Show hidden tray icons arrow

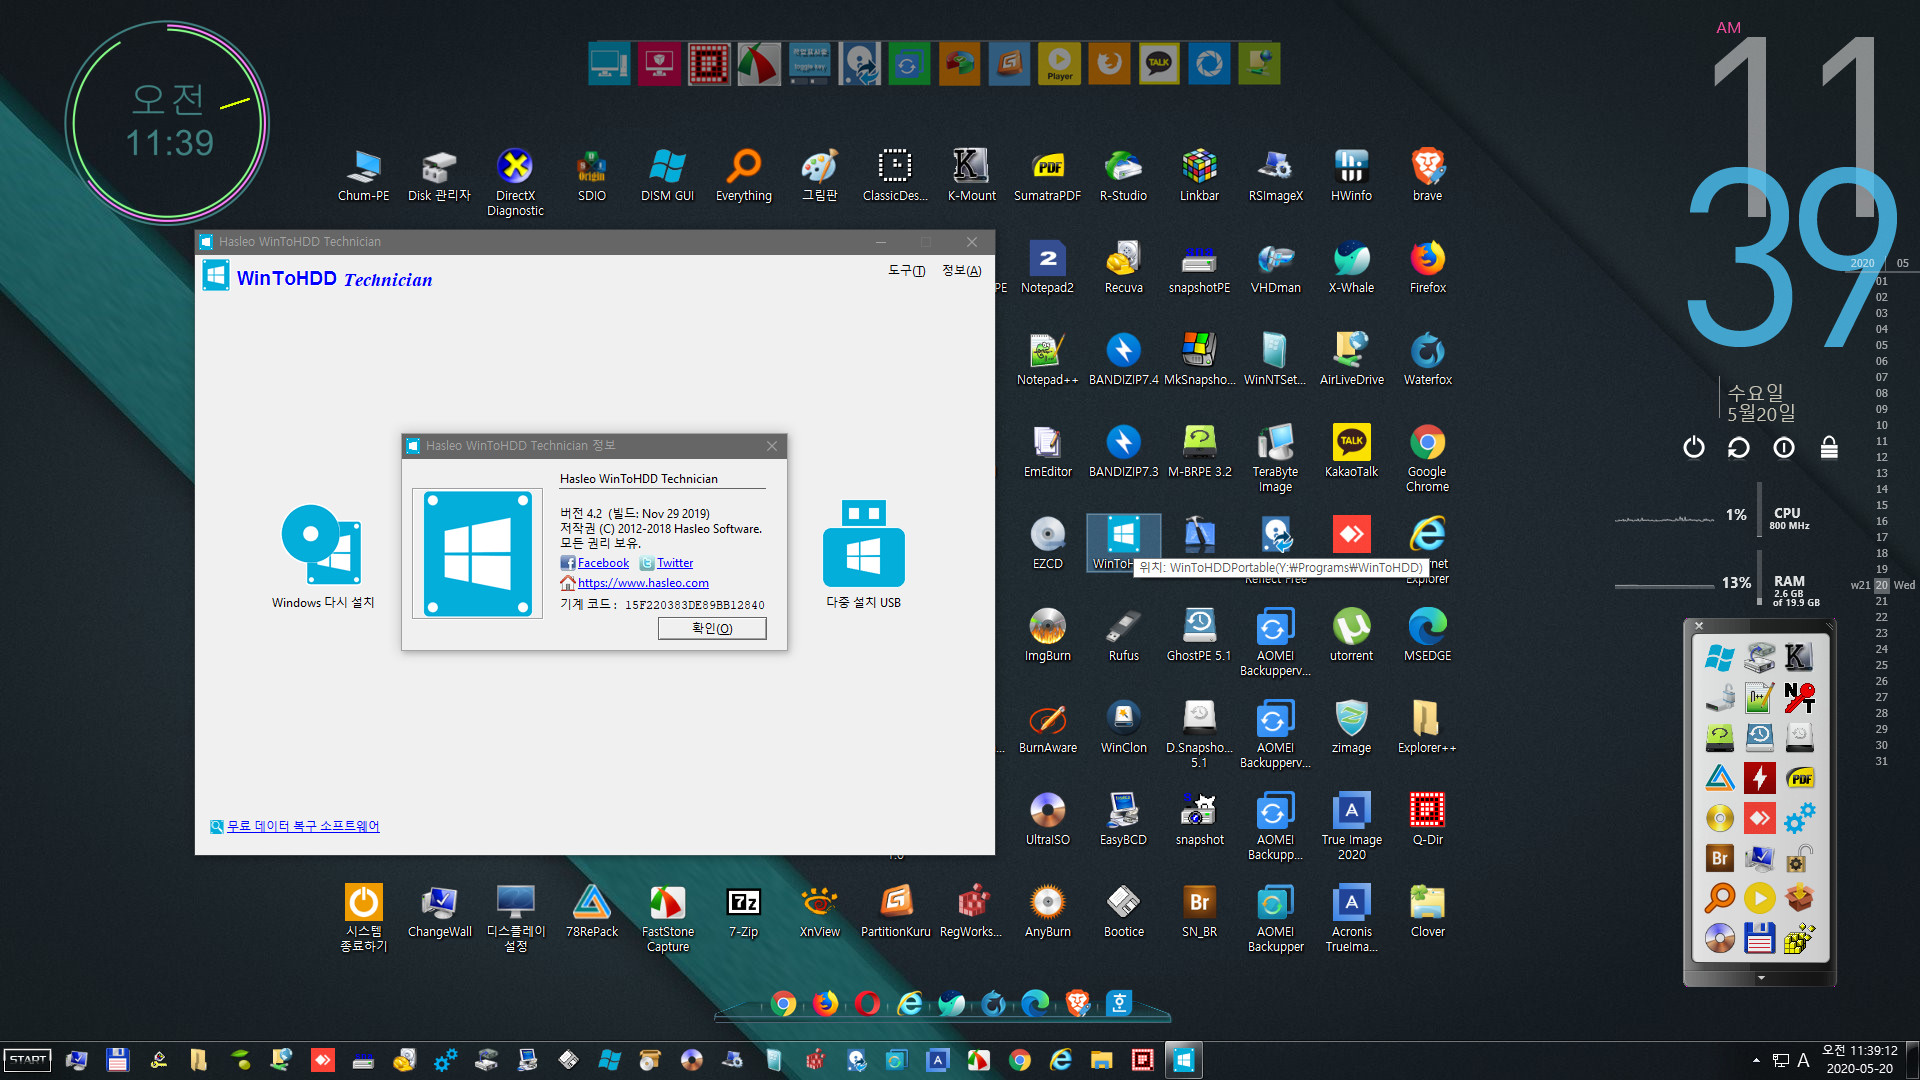[x=1756, y=1060]
